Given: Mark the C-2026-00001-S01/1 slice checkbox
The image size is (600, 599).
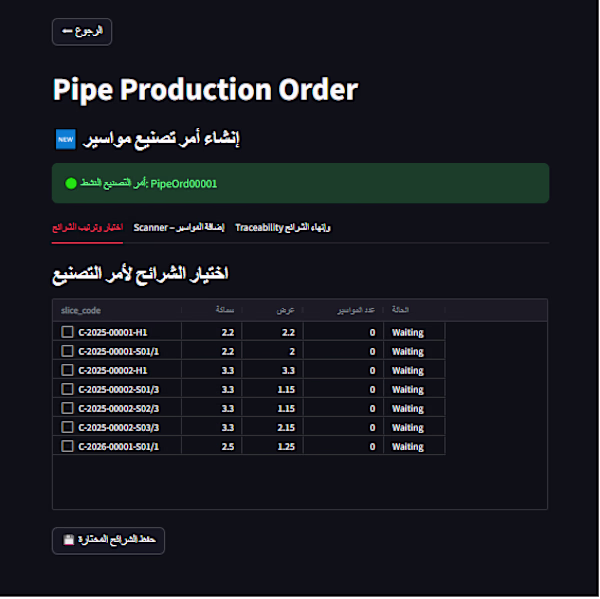Looking at the screenshot, I should click(x=67, y=446).
